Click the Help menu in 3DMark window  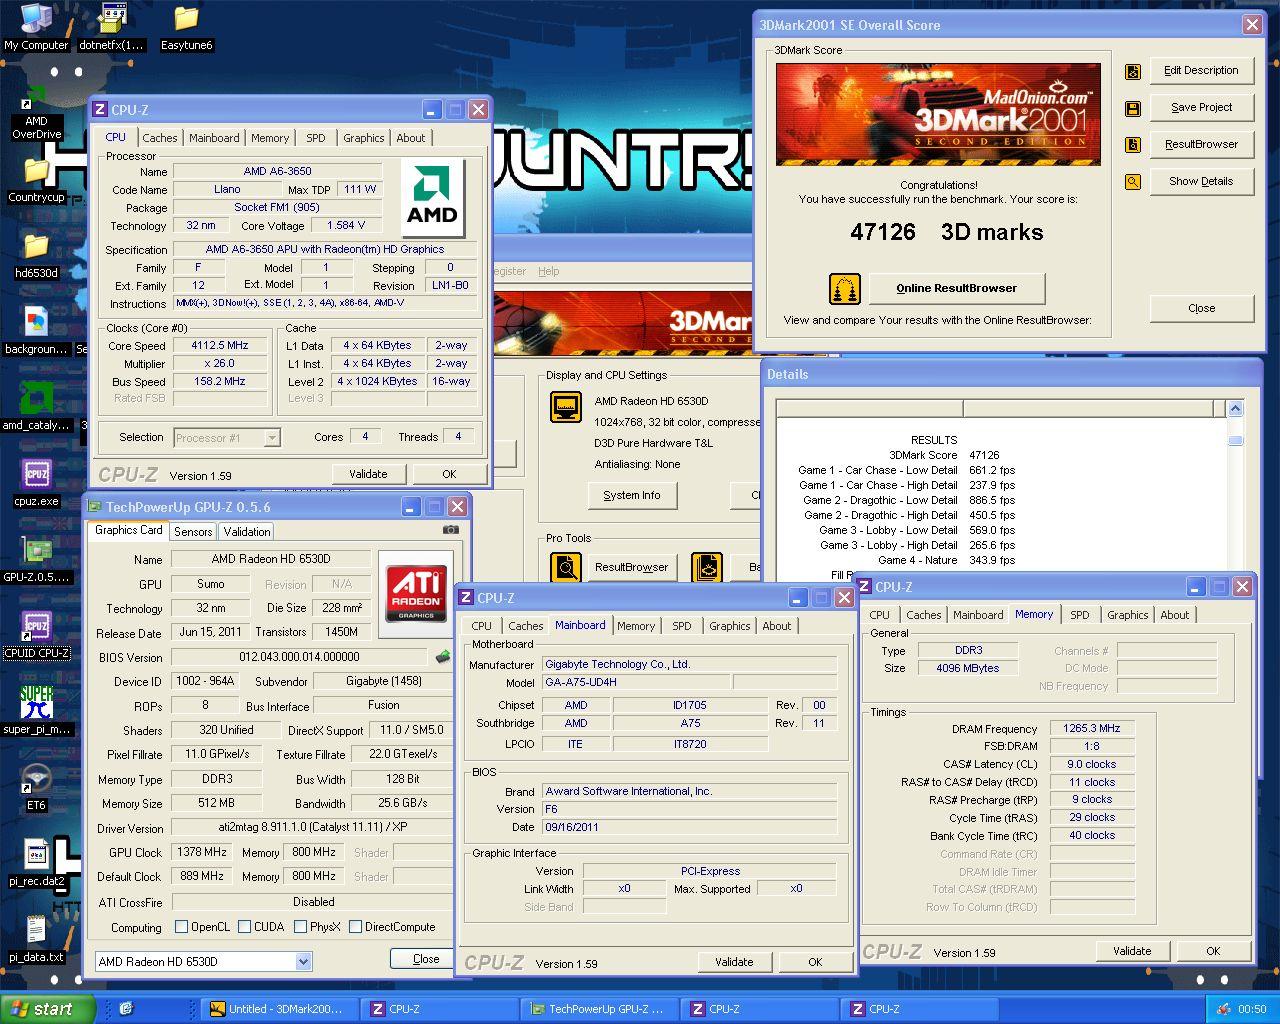(x=549, y=271)
